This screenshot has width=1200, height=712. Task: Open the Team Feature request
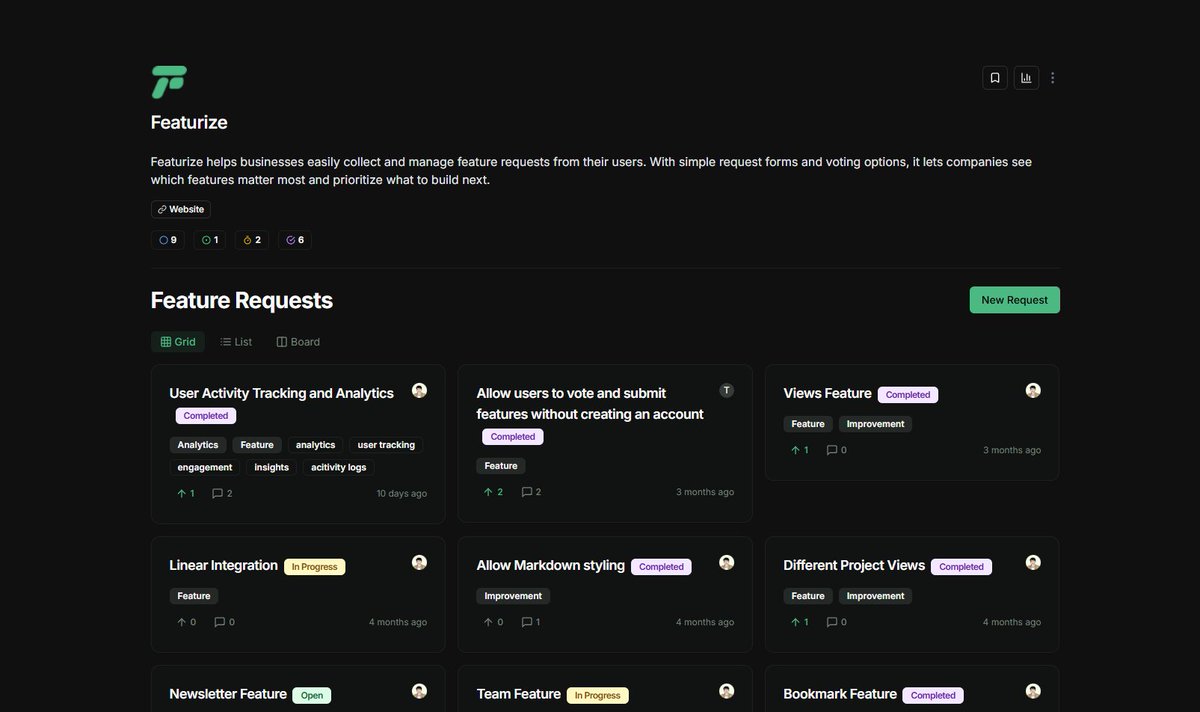(x=519, y=693)
